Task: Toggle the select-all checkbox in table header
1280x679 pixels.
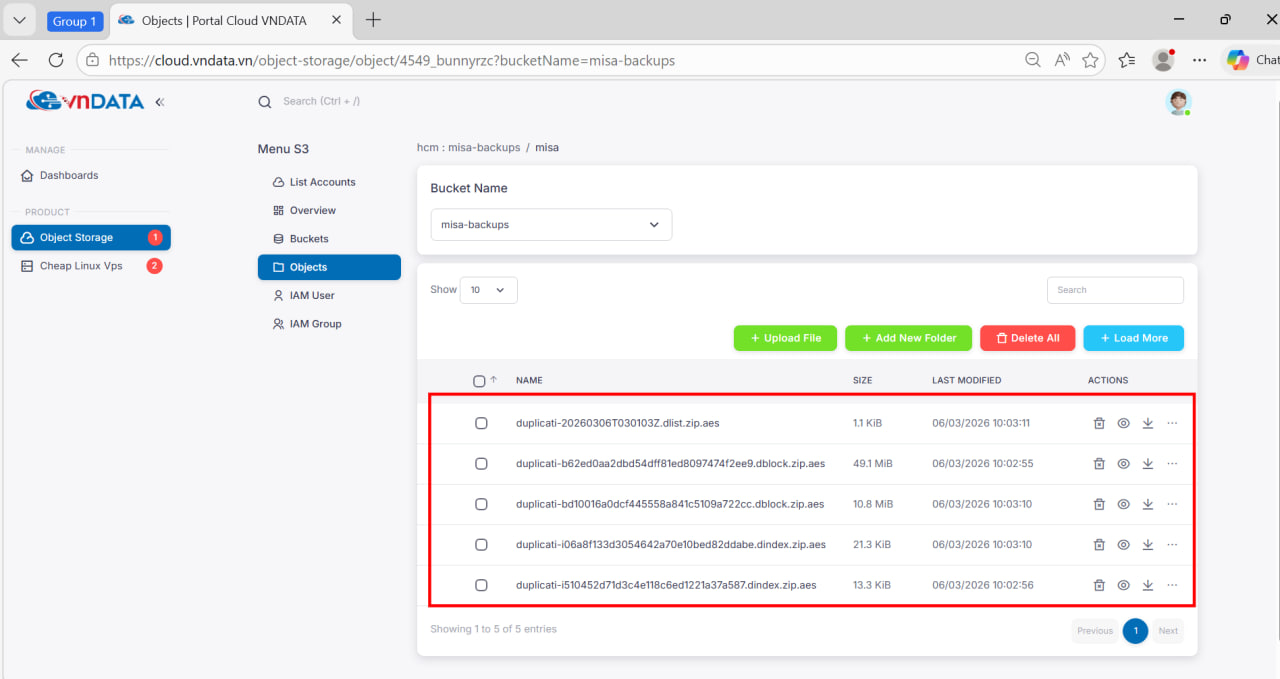Action: (x=479, y=381)
